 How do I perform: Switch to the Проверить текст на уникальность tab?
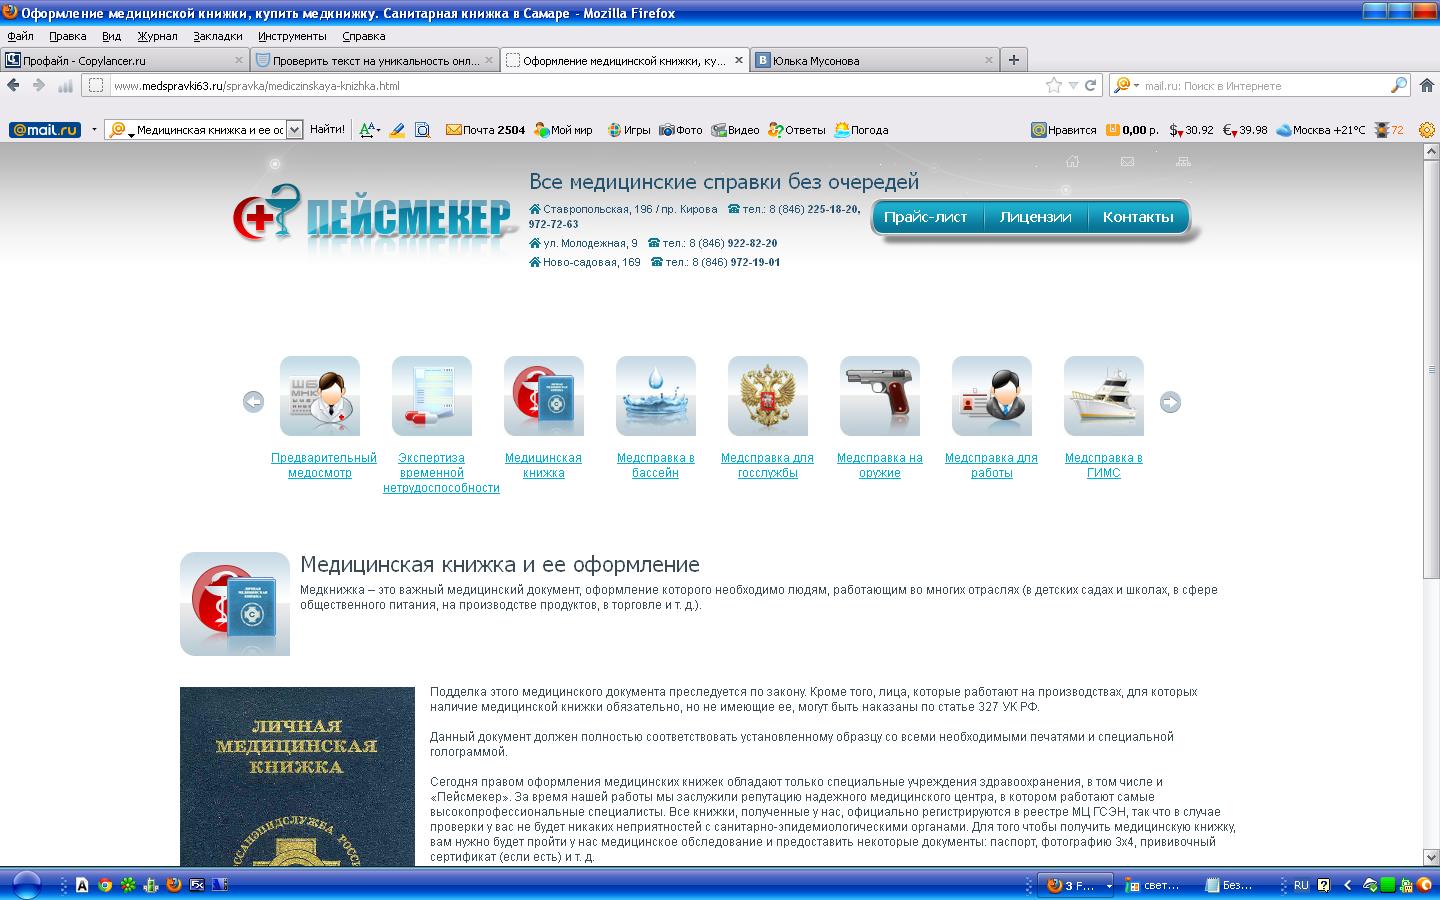pos(375,60)
